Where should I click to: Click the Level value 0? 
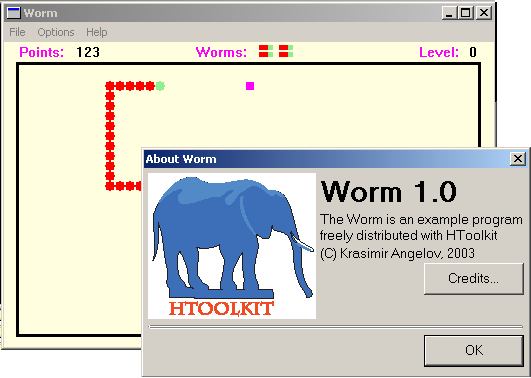click(473, 52)
